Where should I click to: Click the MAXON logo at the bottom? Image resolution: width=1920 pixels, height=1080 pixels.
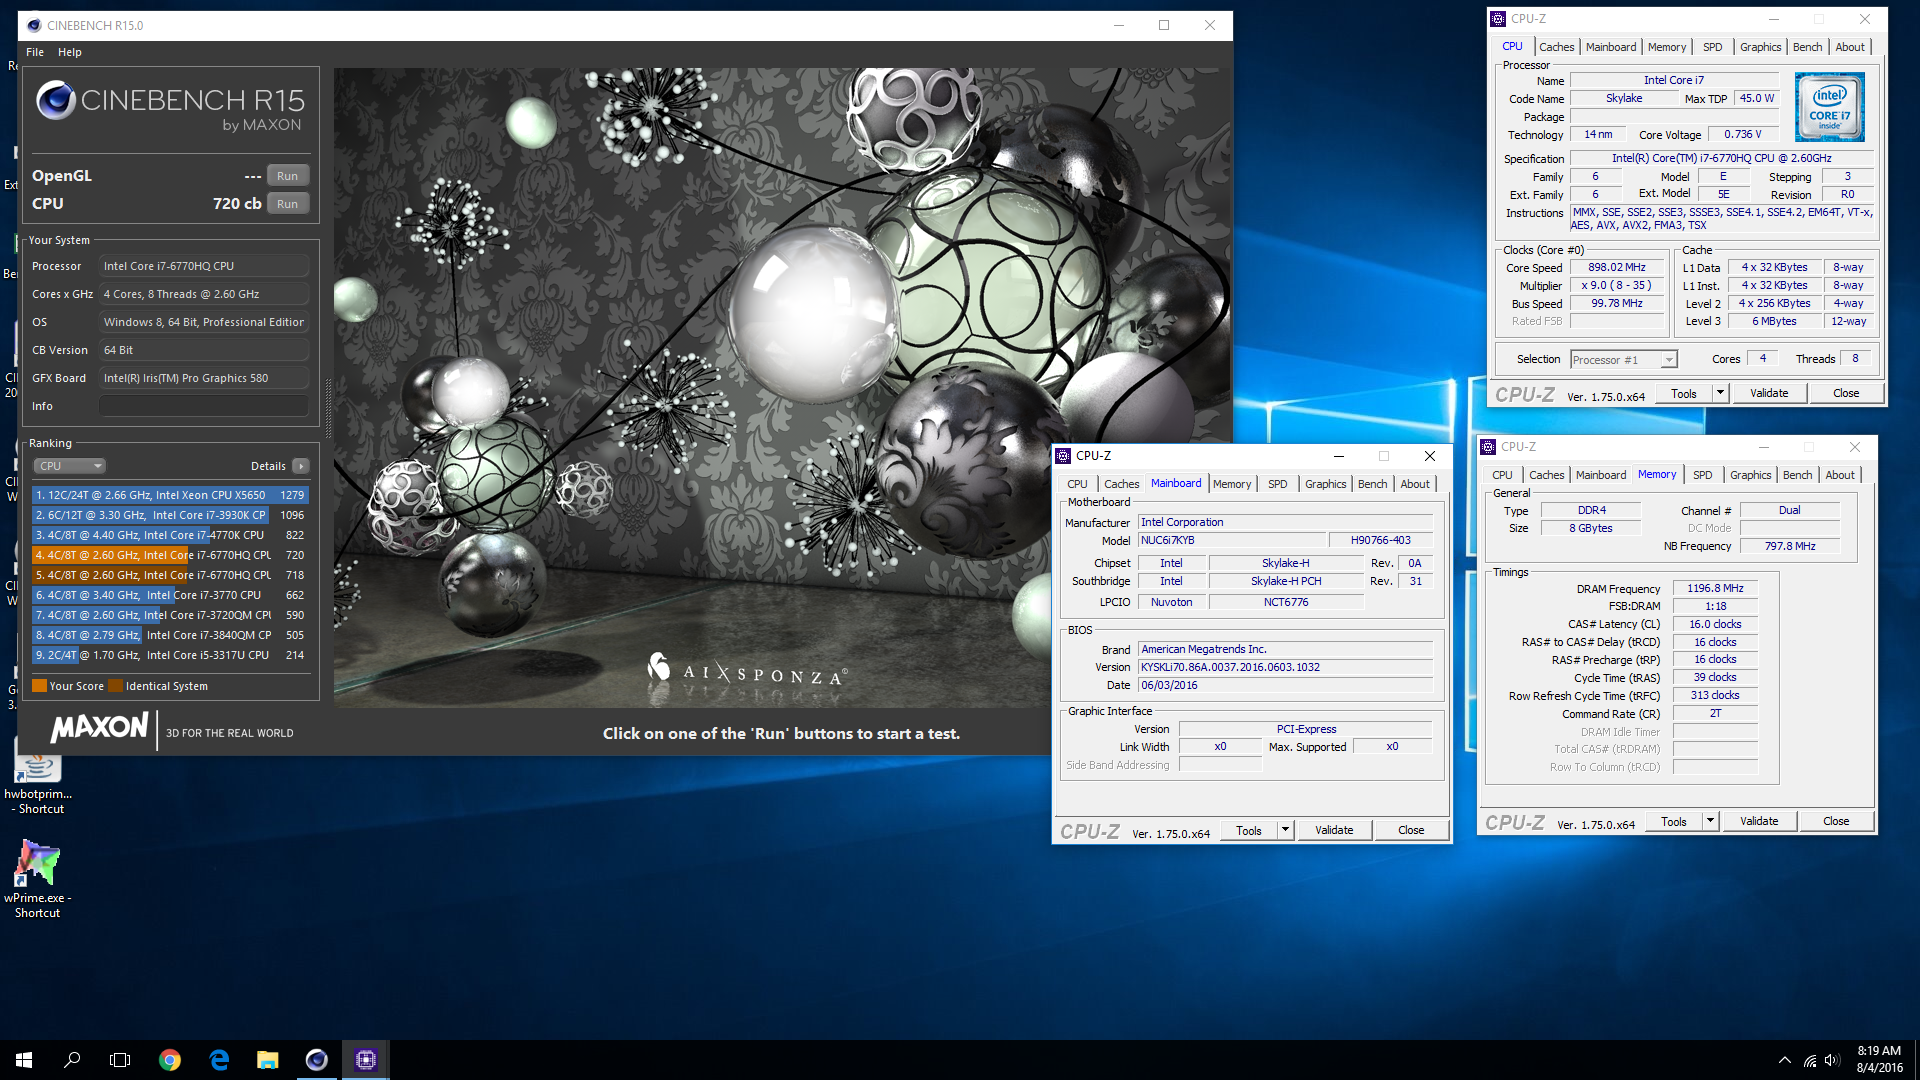[x=99, y=728]
